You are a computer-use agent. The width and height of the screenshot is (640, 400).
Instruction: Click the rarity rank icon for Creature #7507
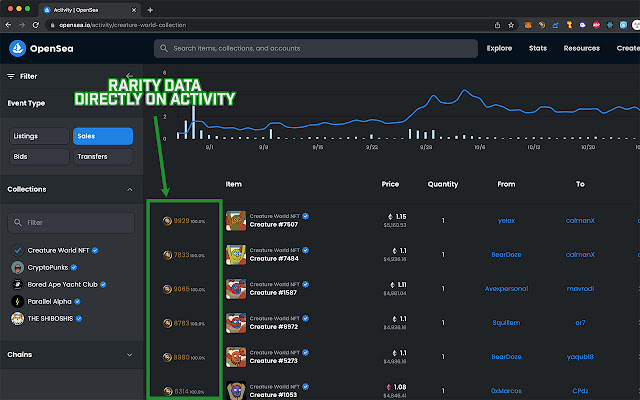click(167, 219)
